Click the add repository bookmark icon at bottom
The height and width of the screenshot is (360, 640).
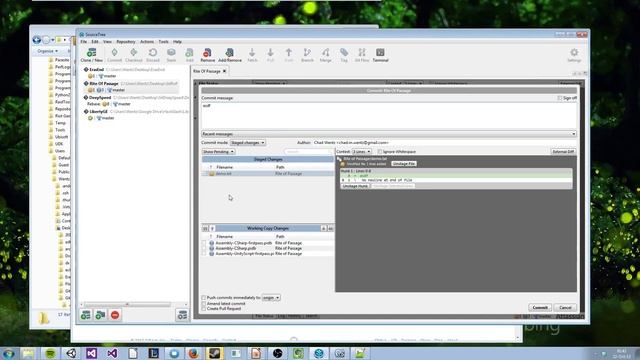coord(86,315)
